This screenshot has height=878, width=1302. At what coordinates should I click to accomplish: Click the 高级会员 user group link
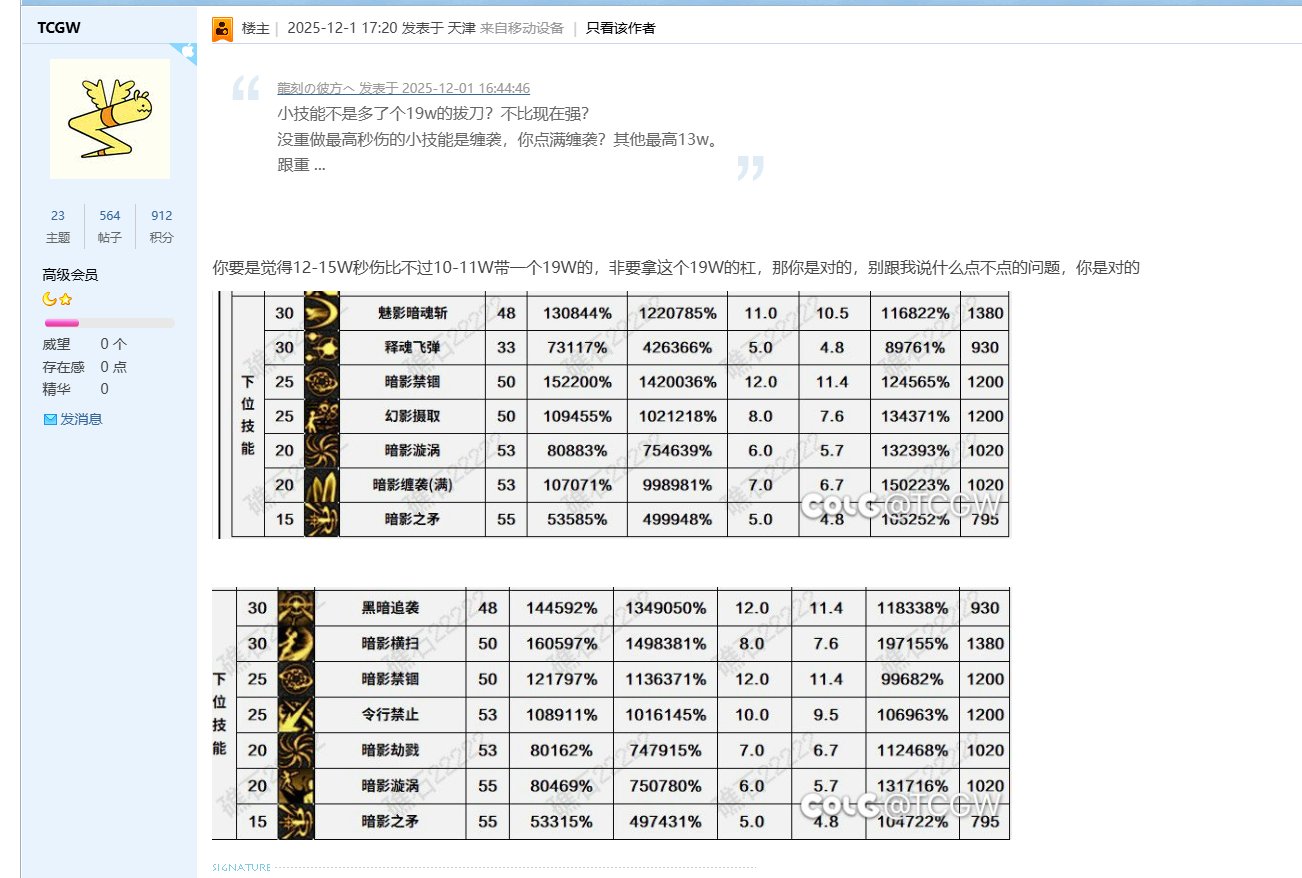(x=70, y=275)
